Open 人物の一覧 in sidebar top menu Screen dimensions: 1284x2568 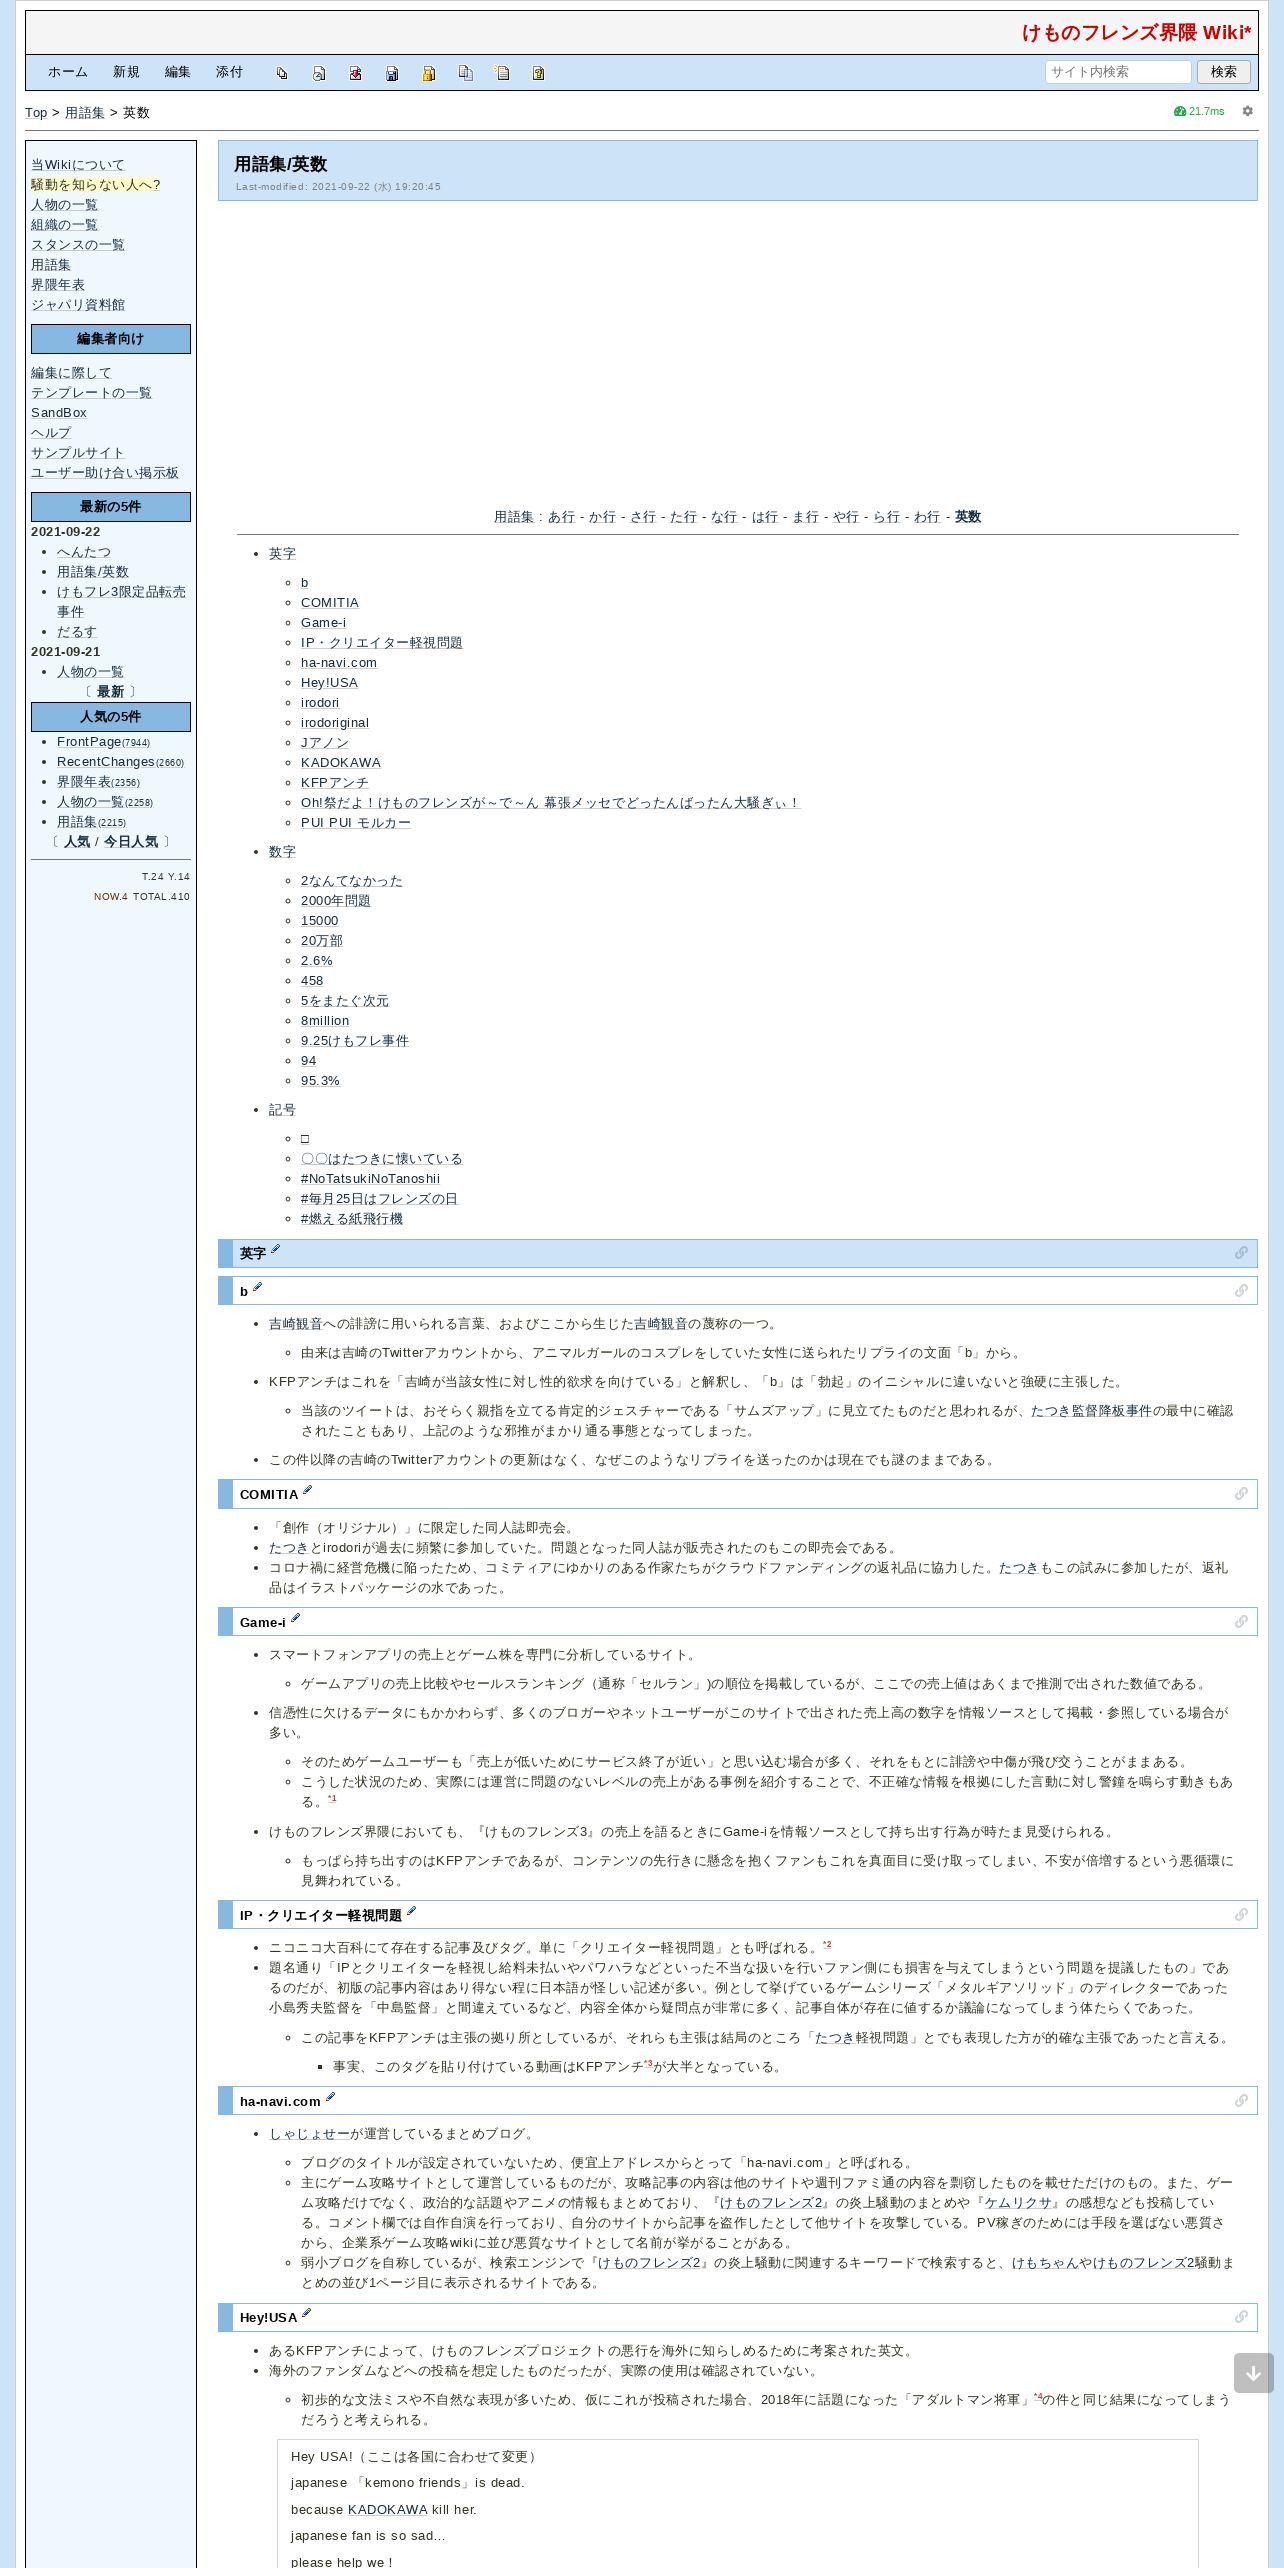[x=64, y=205]
